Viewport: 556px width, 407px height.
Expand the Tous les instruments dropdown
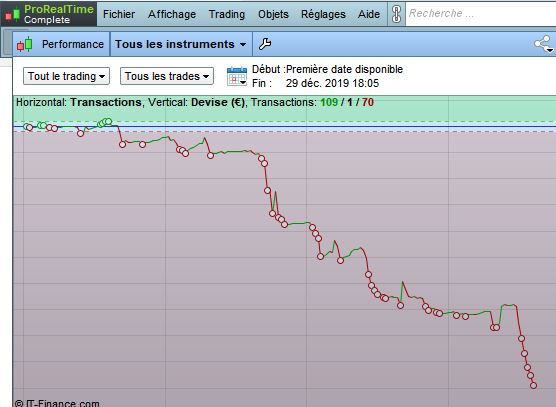pos(181,44)
